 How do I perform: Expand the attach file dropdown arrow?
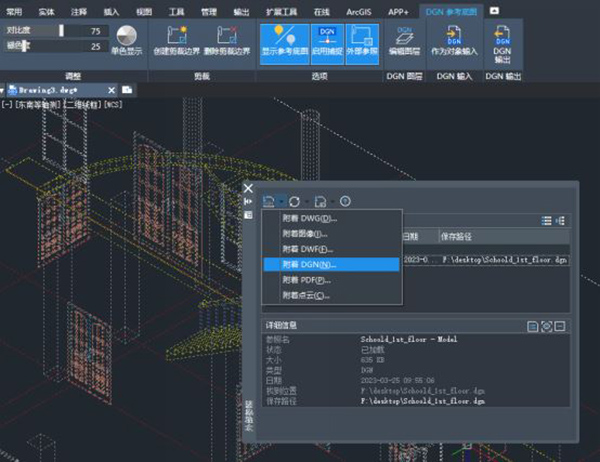pyautogui.click(x=283, y=200)
